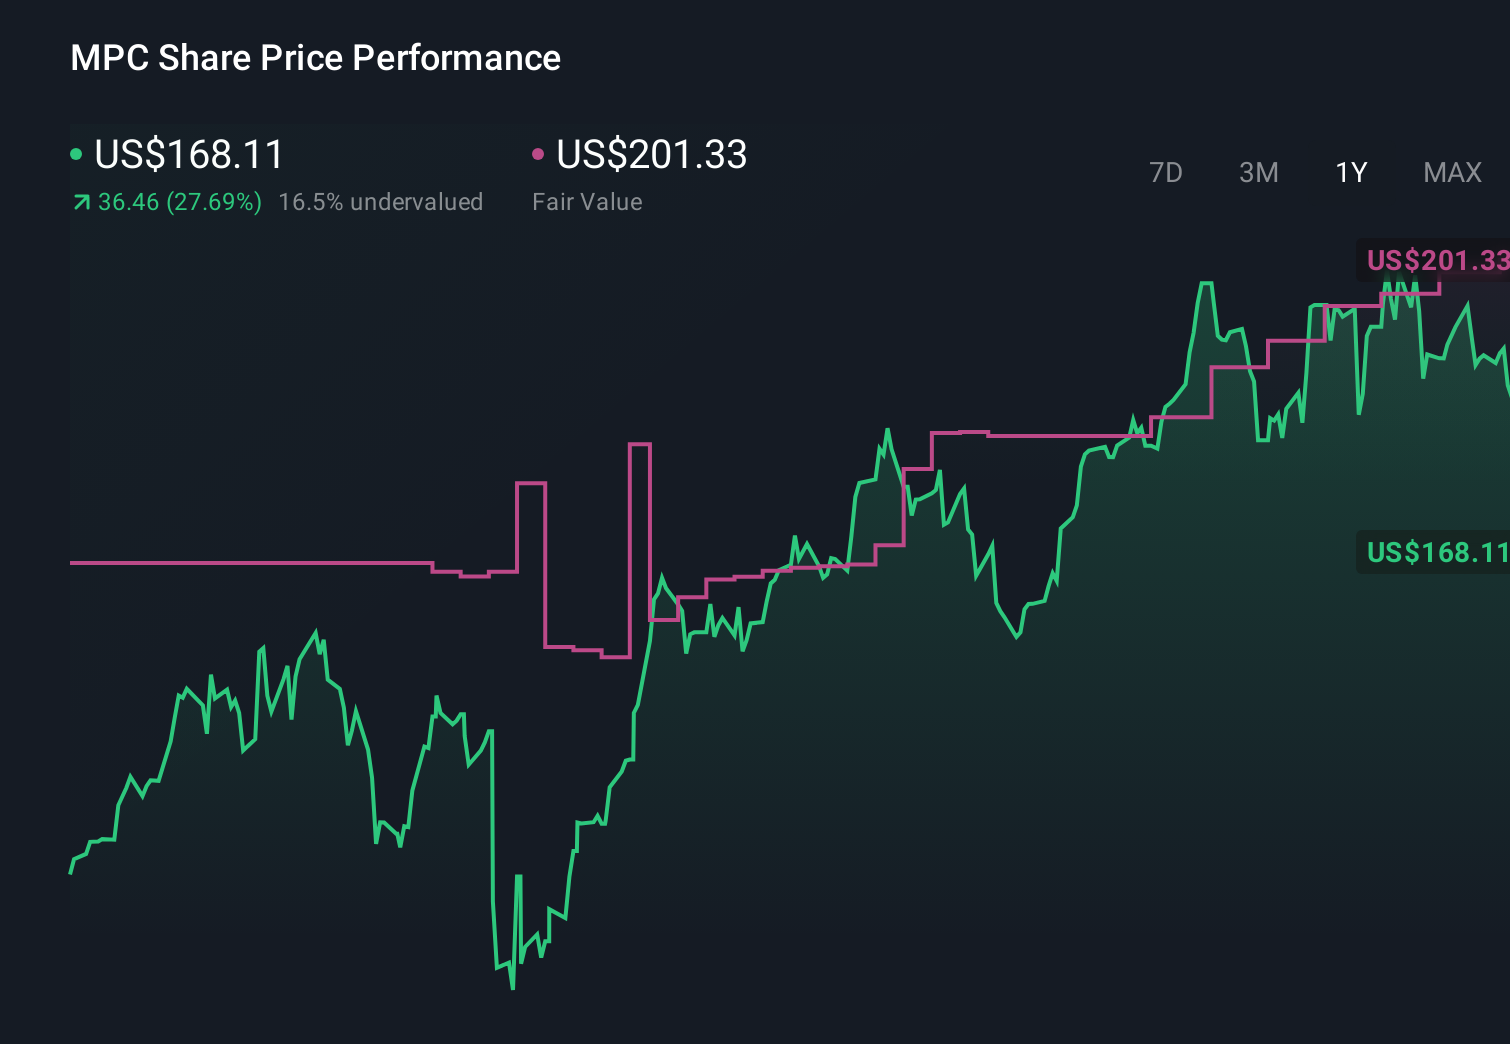Screen dimensions: 1510x1044
Task: Select the 3M time range button
Action: (x=1258, y=172)
